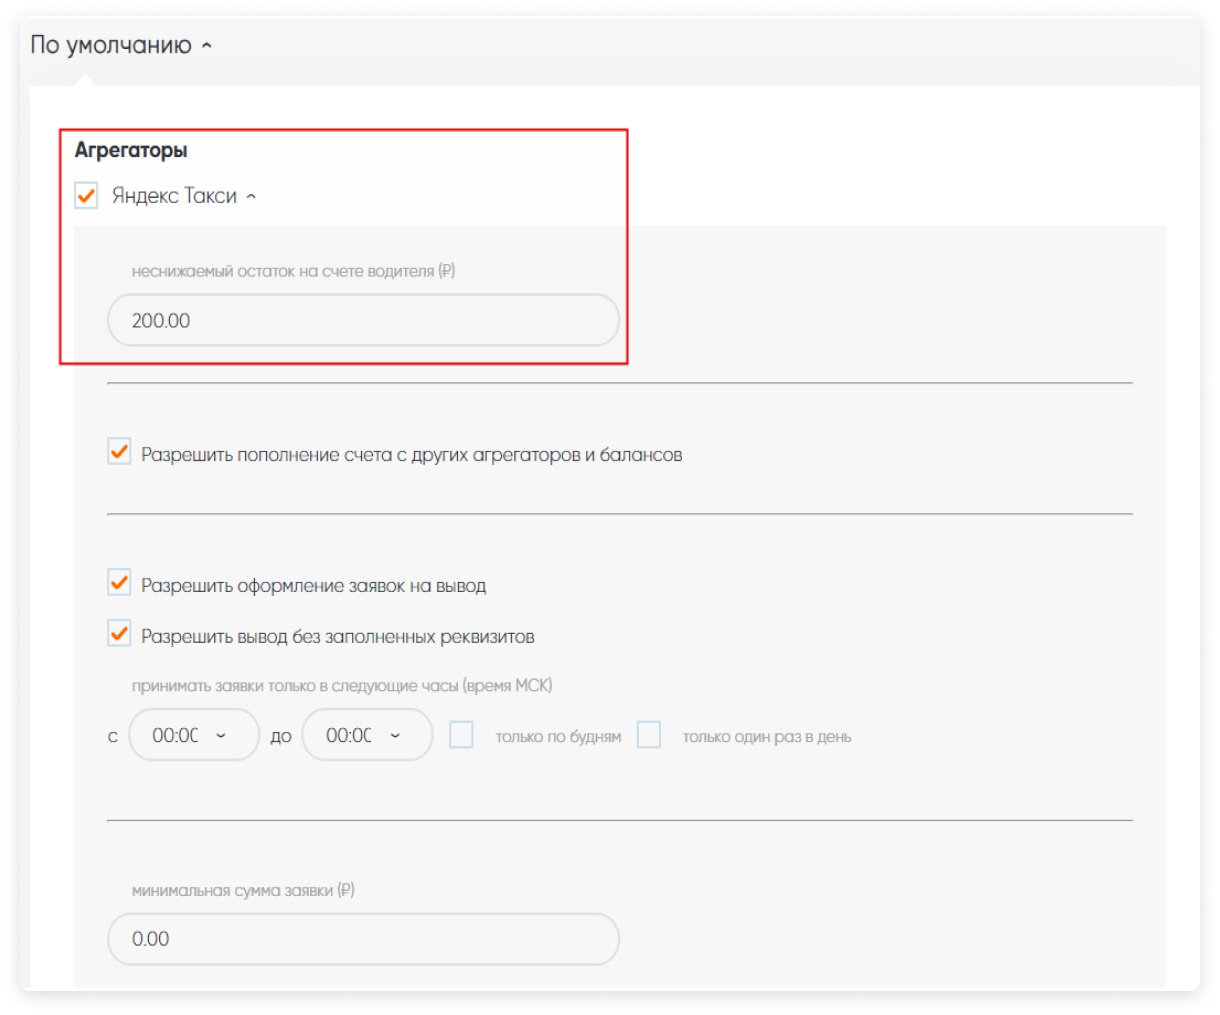
Task: Uncheck the Яндекс Такси checkbox
Action: click(x=87, y=195)
